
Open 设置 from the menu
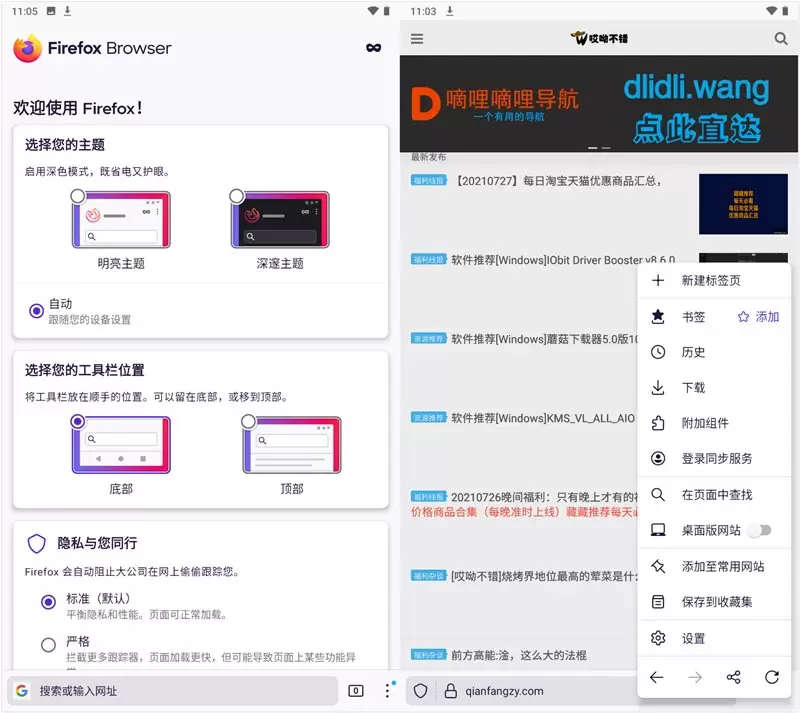coord(714,638)
